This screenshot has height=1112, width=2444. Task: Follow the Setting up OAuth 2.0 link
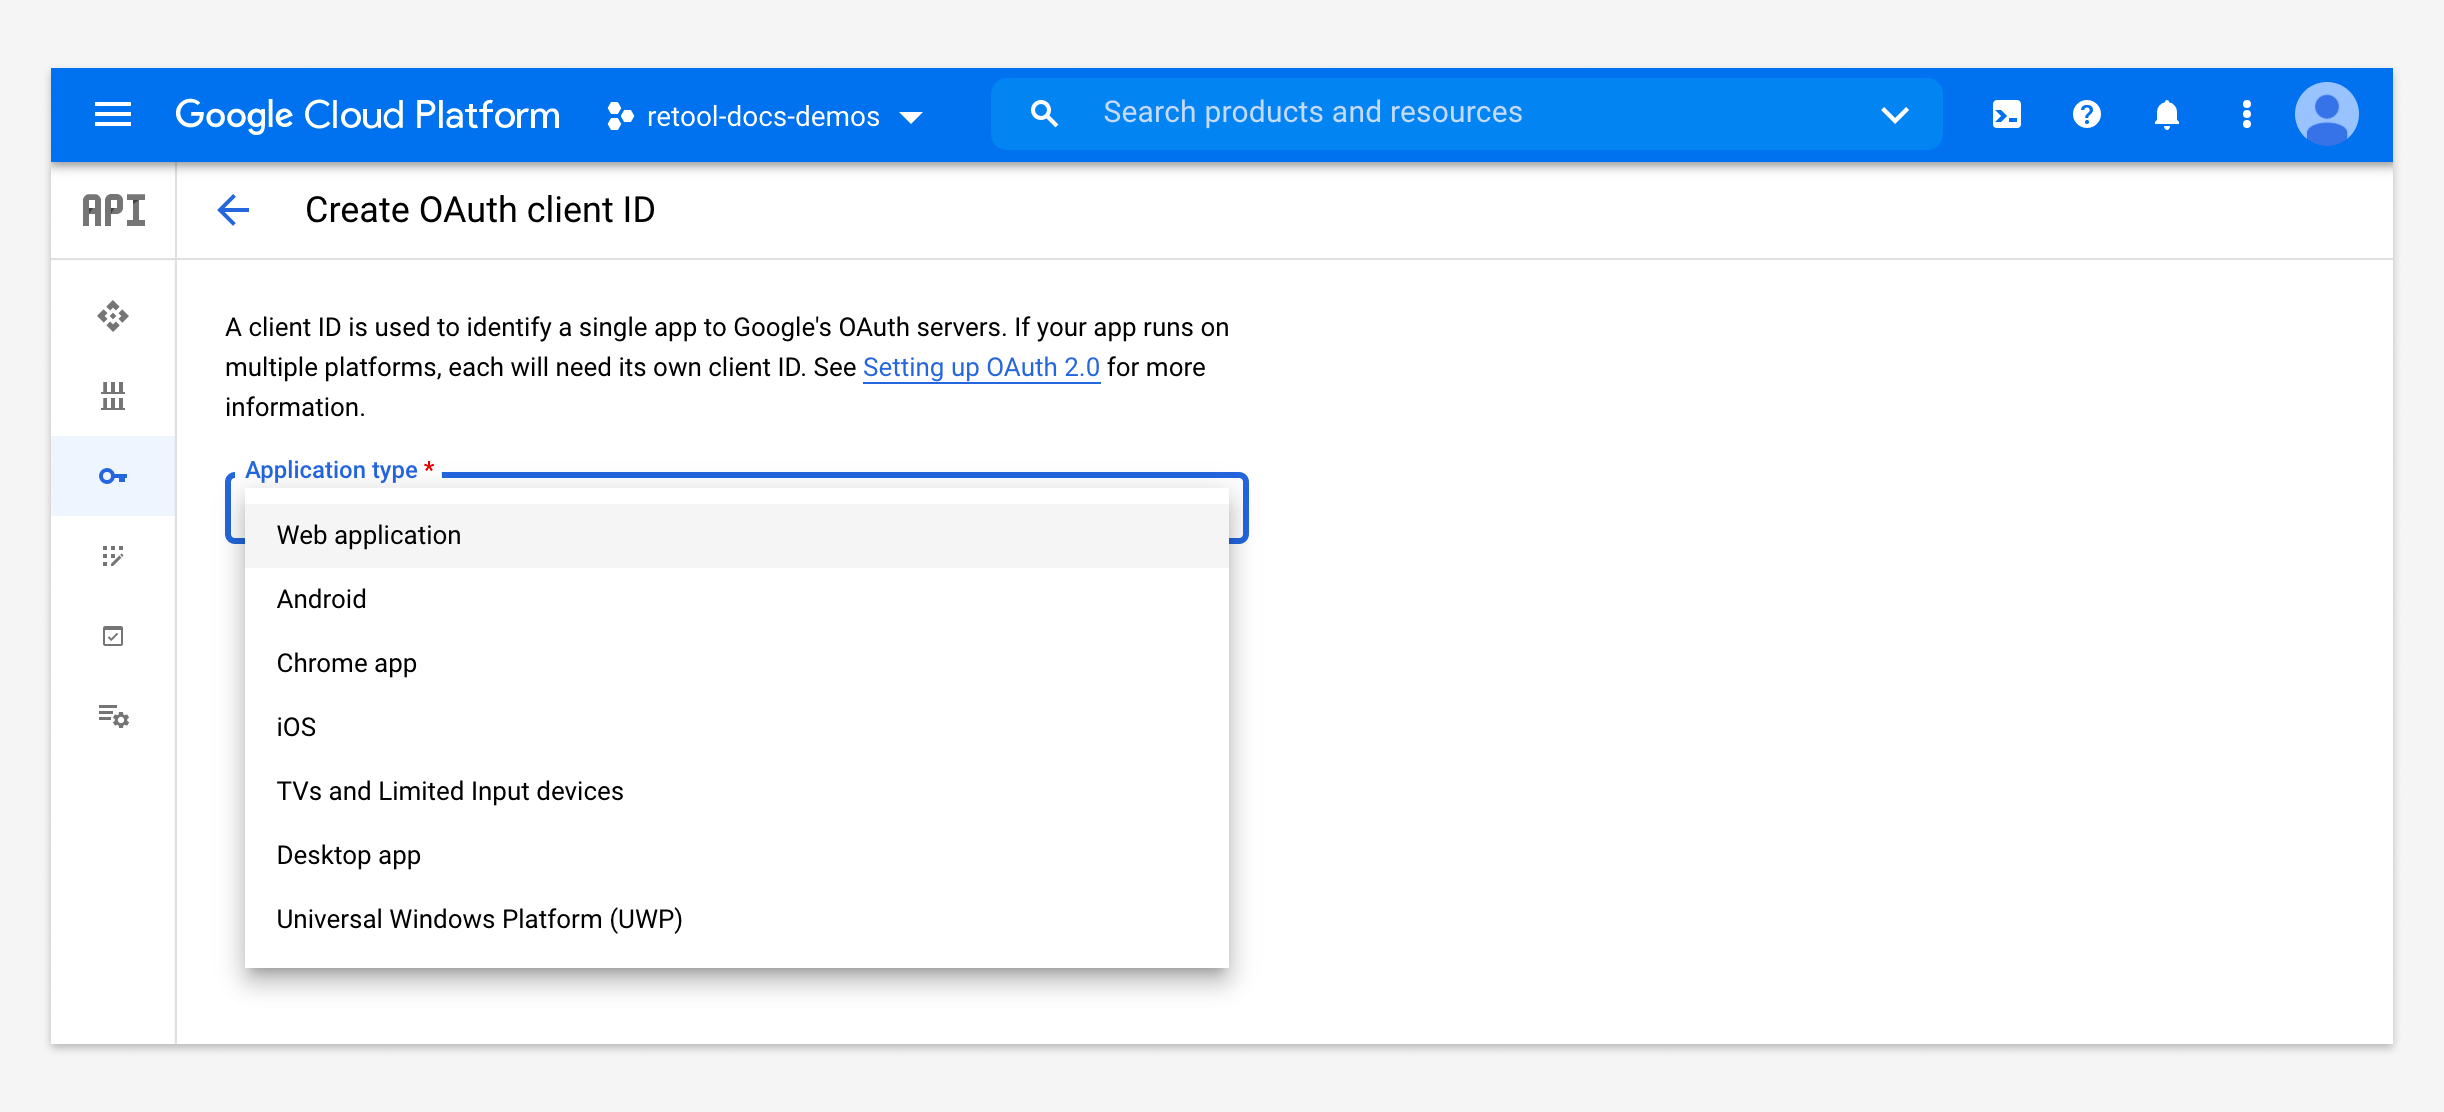pos(981,368)
